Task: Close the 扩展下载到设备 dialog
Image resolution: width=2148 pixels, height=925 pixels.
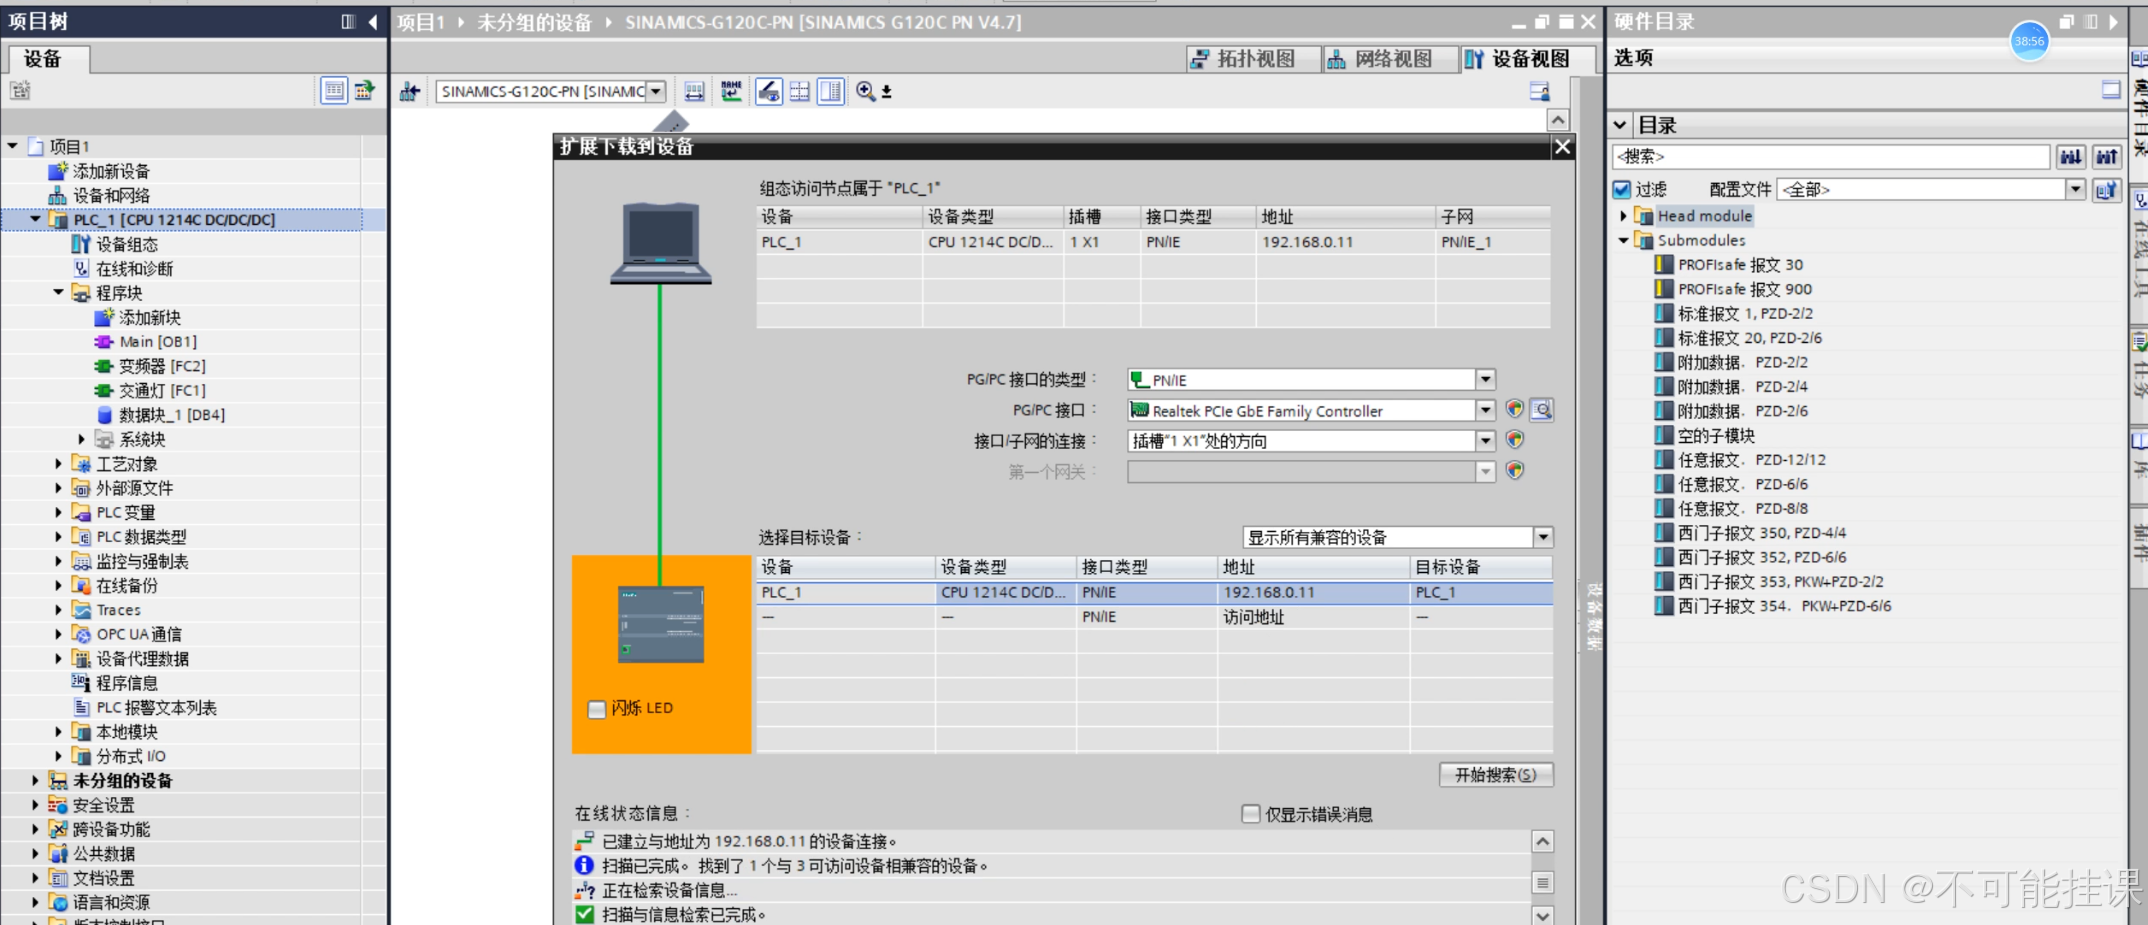Action: pos(1562,147)
